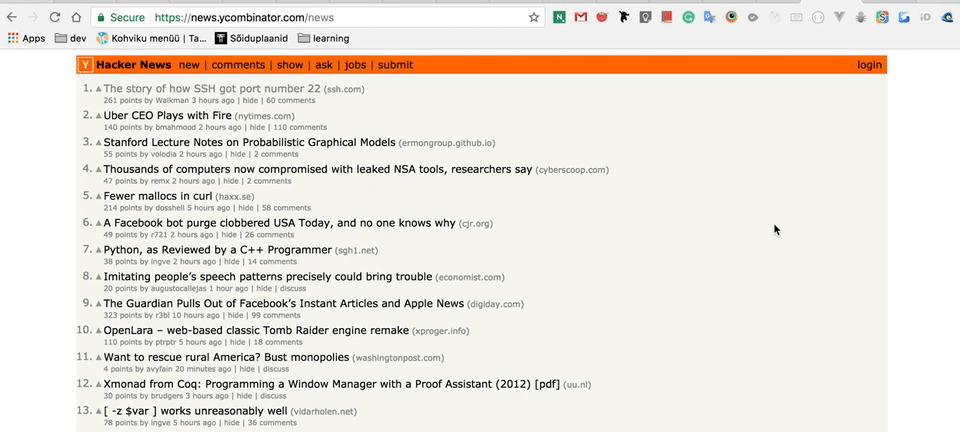Open the ask section in header
The width and height of the screenshot is (960, 432).
point(324,65)
